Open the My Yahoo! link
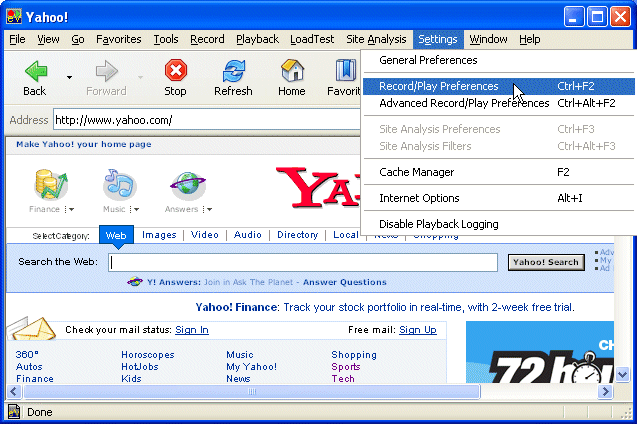This screenshot has height=424, width=637. click(x=251, y=367)
